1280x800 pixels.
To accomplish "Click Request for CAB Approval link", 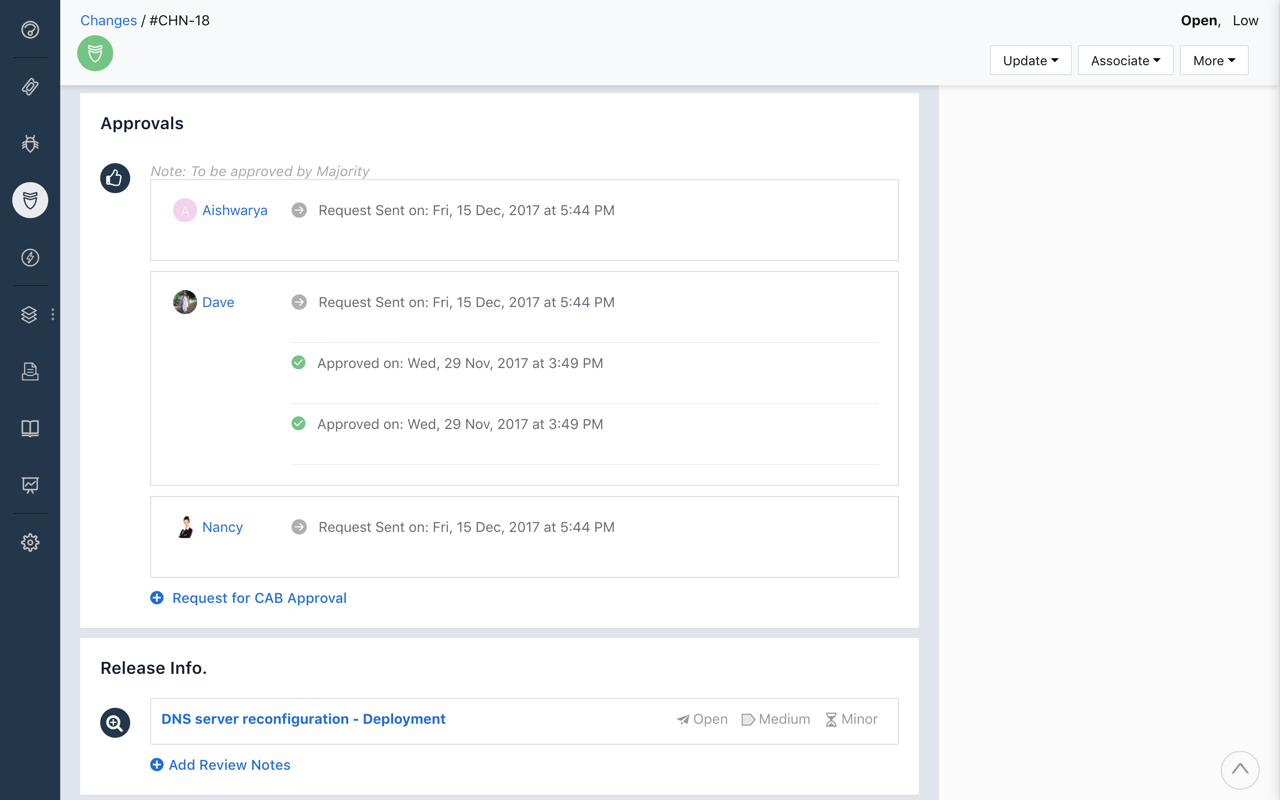I will pyautogui.click(x=259, y=598).
